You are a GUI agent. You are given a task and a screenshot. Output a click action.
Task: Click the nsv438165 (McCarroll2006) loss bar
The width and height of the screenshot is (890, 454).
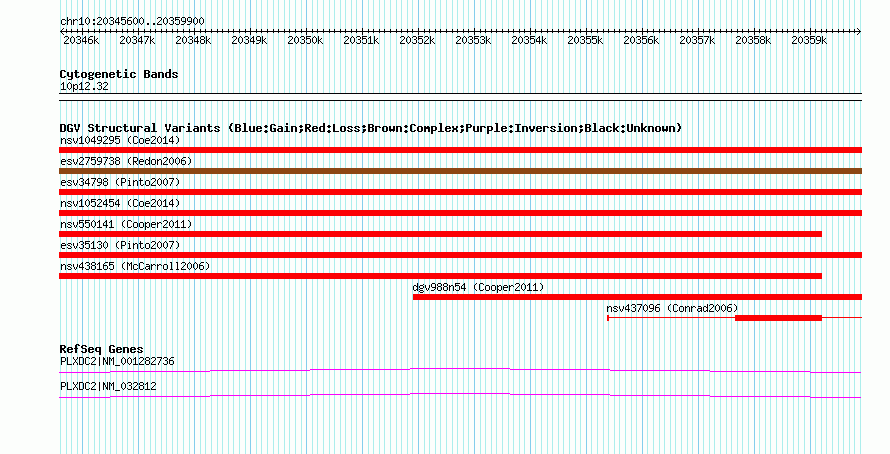click(x=440, y=276)
